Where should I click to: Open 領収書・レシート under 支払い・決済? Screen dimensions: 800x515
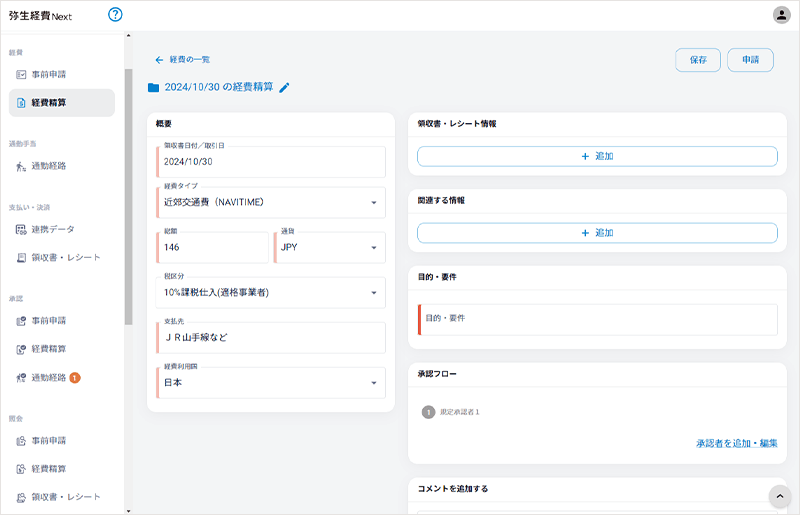(65, 258)
